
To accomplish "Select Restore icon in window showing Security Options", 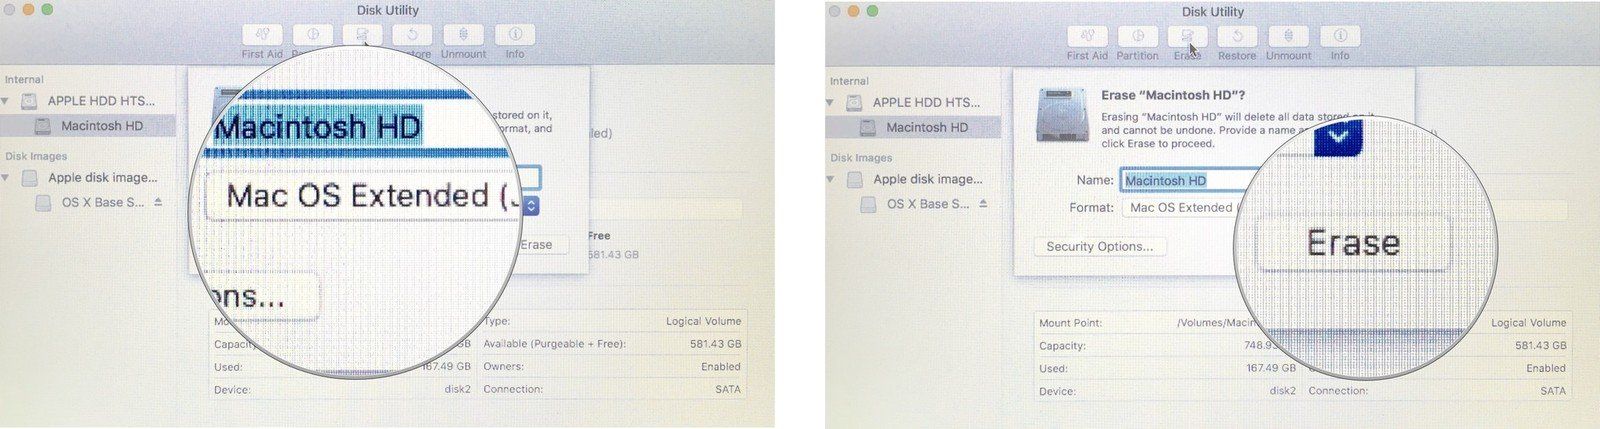I will click(1237, 35).
